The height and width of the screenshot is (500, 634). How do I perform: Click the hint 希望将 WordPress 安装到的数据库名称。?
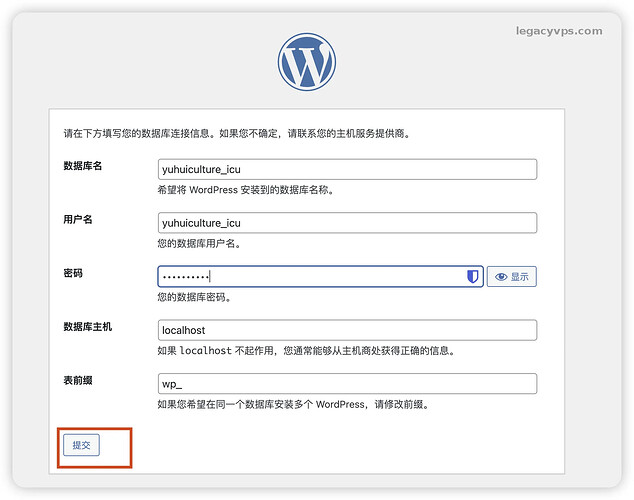coord(246,190)
